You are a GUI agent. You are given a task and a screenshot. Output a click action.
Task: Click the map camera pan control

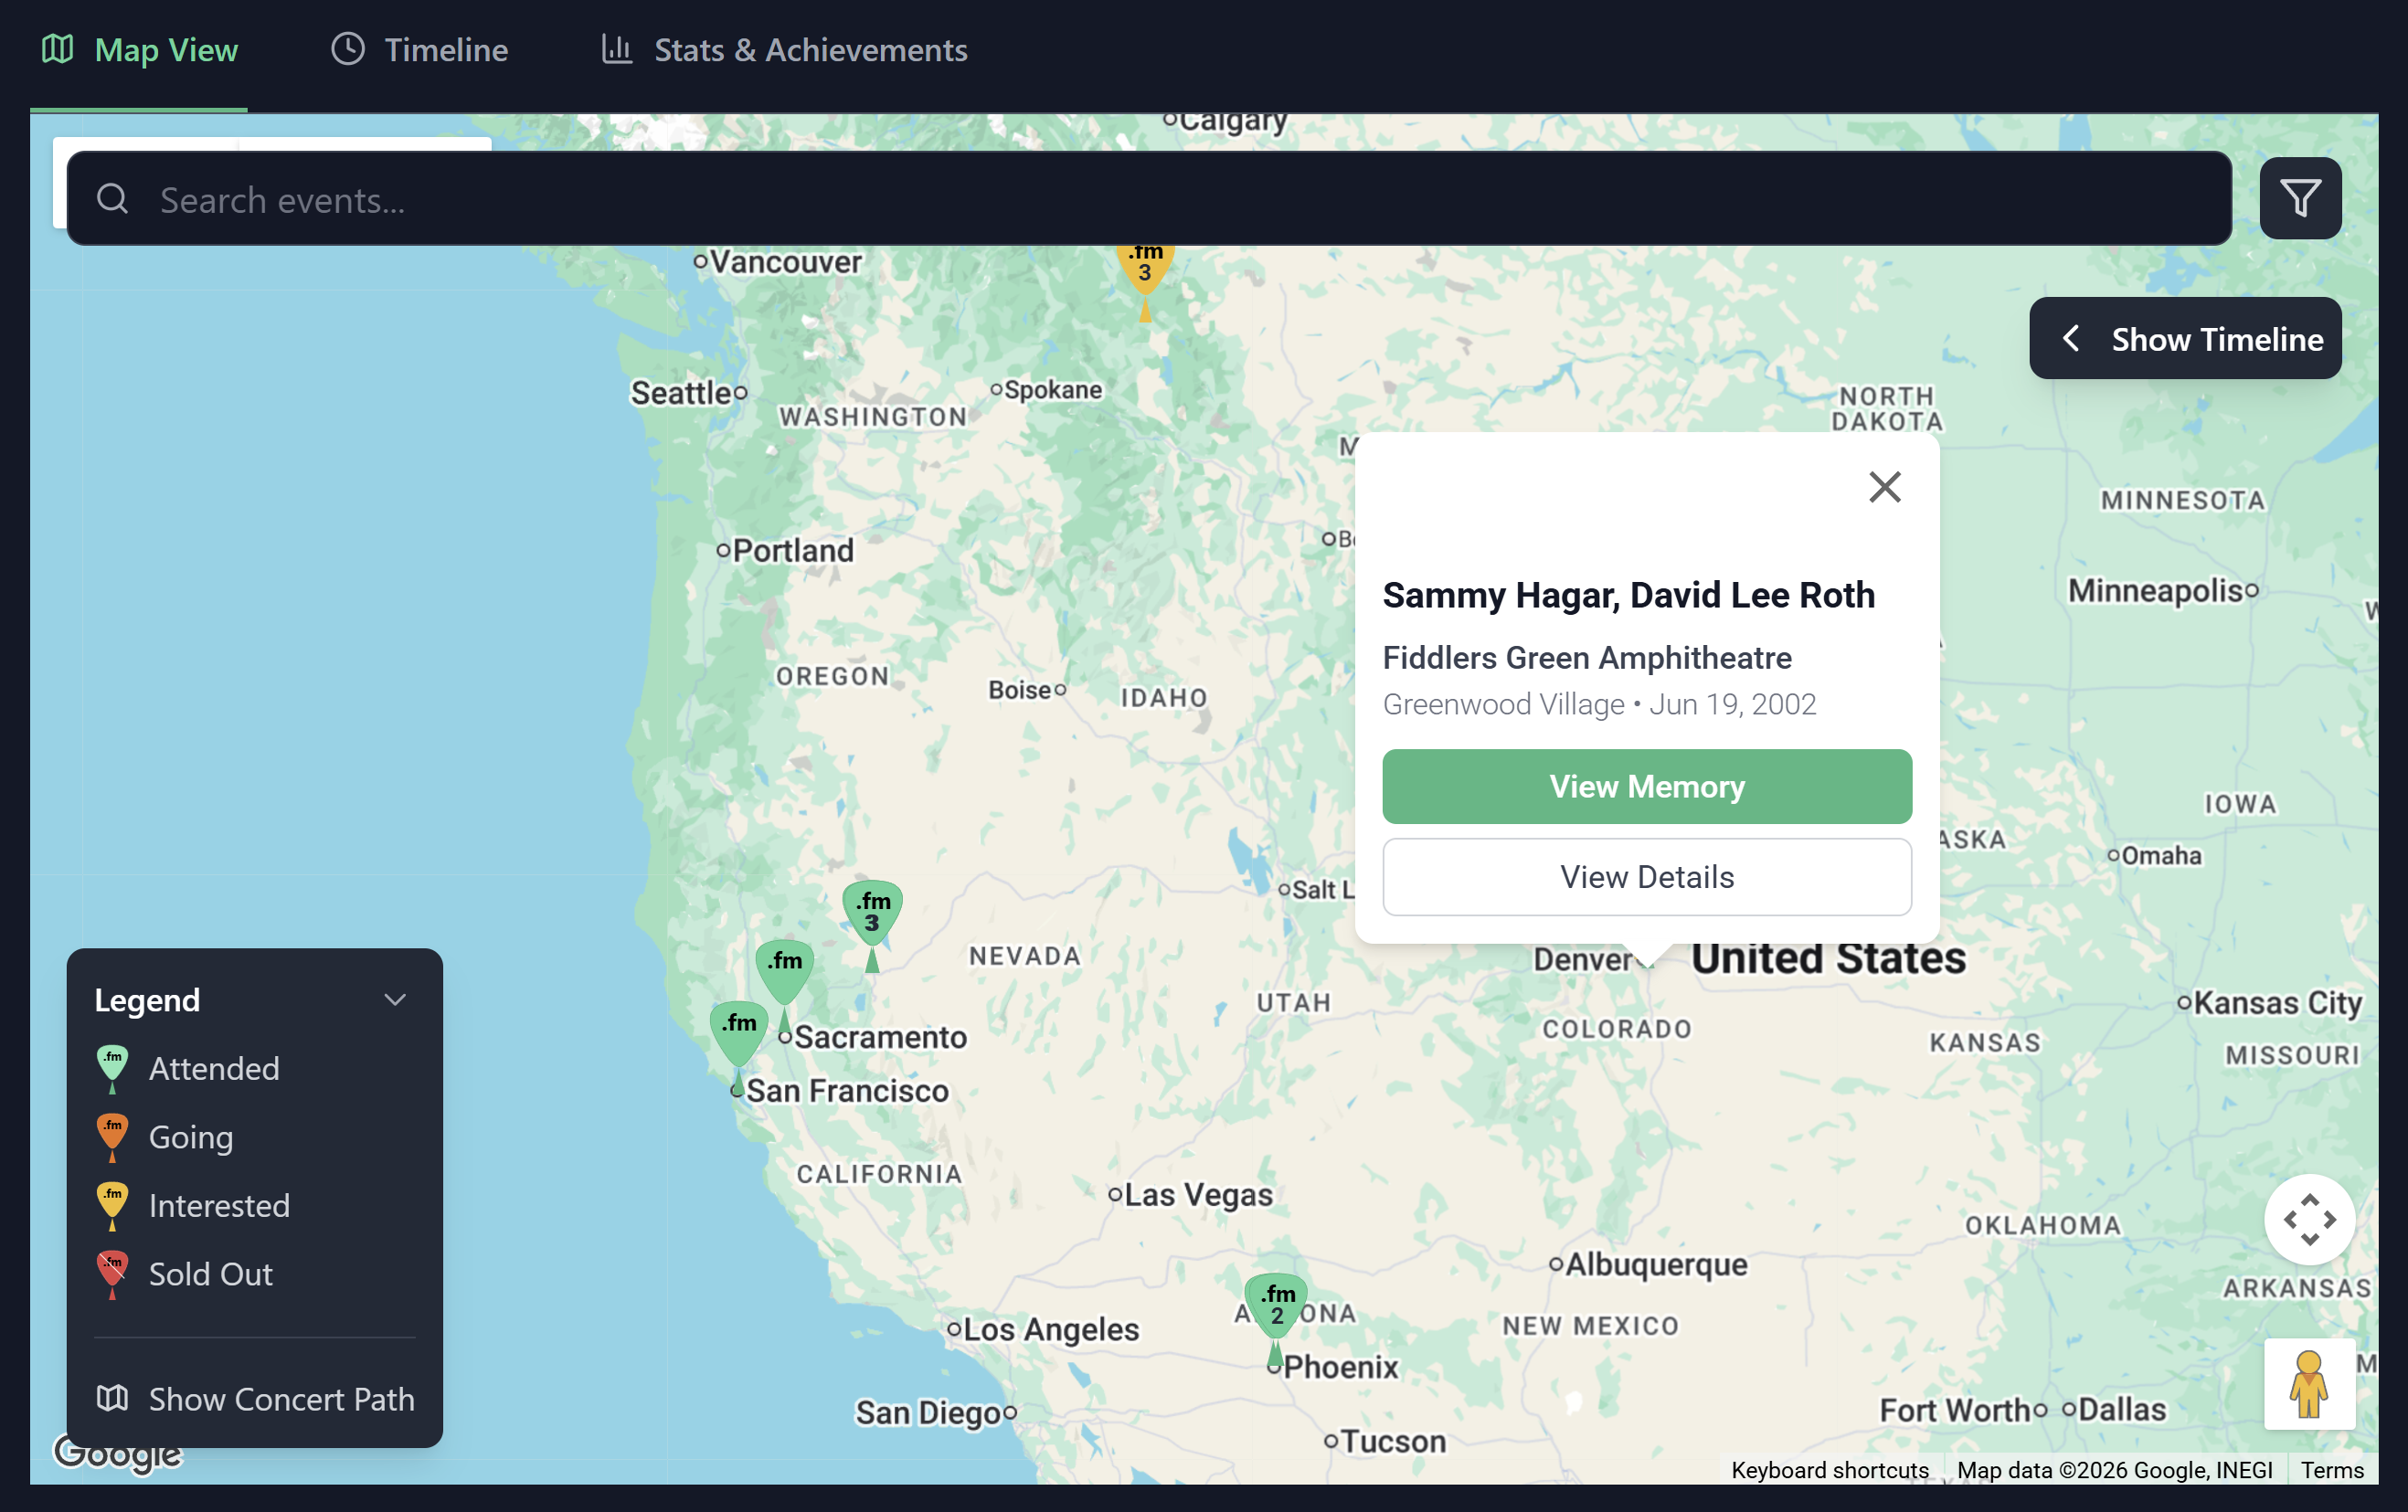(x=2309, y=1219)
